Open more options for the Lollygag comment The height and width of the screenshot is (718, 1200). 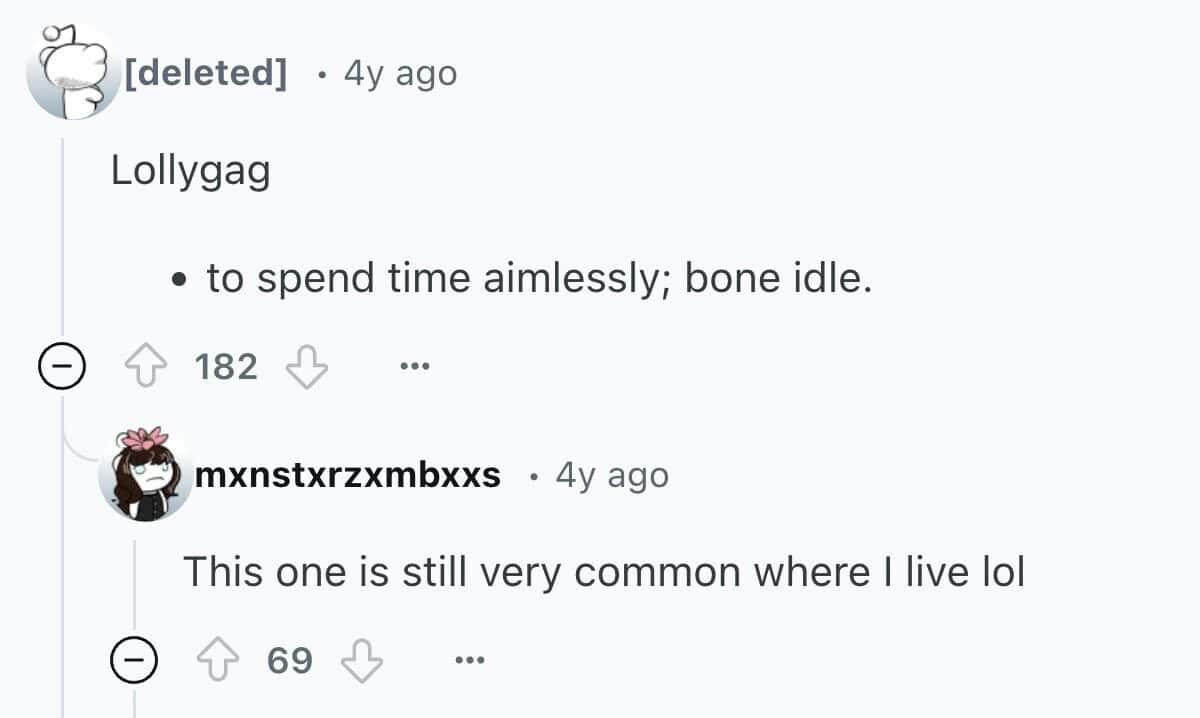(x=413, y=368)
